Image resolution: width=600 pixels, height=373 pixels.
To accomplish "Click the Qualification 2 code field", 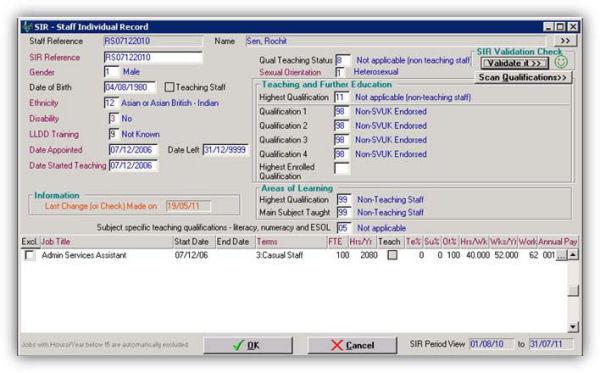I will [x=341, y=125].
